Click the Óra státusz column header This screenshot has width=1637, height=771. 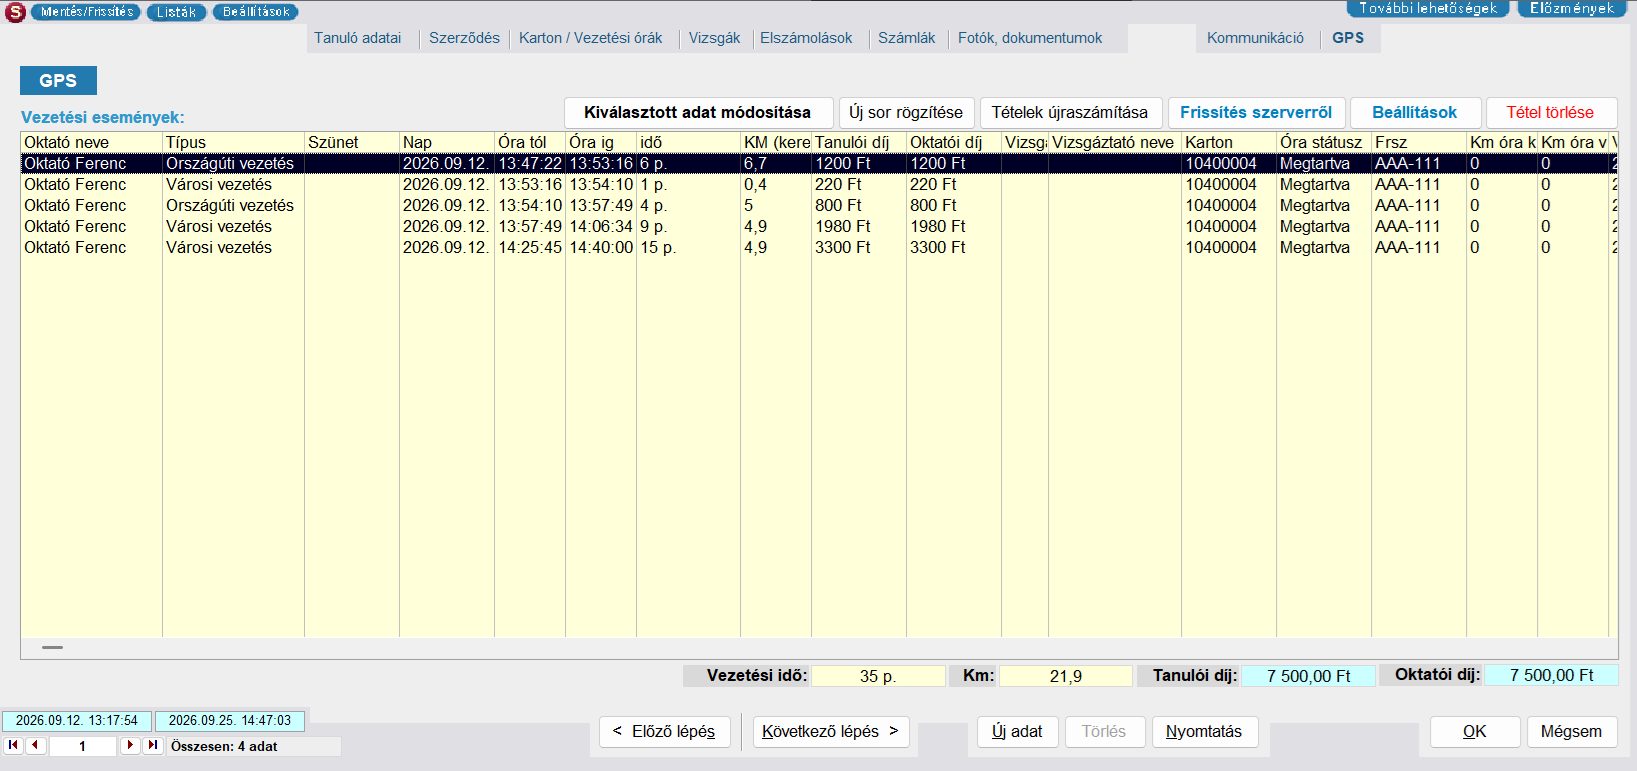pyautogui.click(x=1323, y=142)
